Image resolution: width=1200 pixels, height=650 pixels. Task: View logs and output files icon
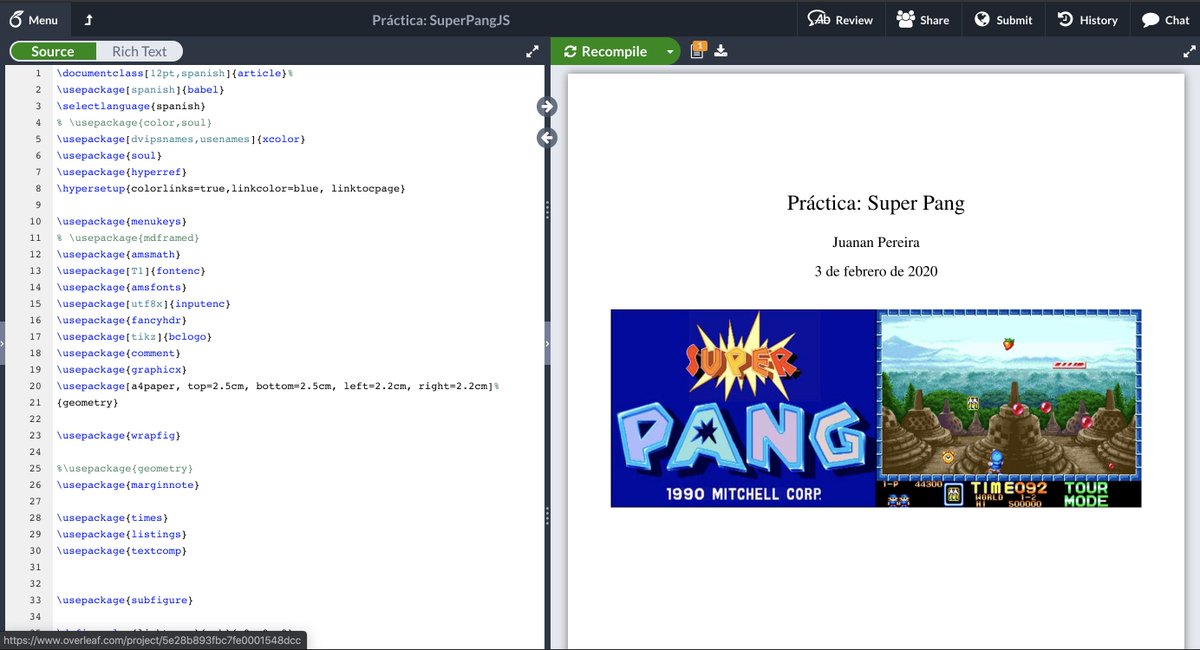pos(698,50)
